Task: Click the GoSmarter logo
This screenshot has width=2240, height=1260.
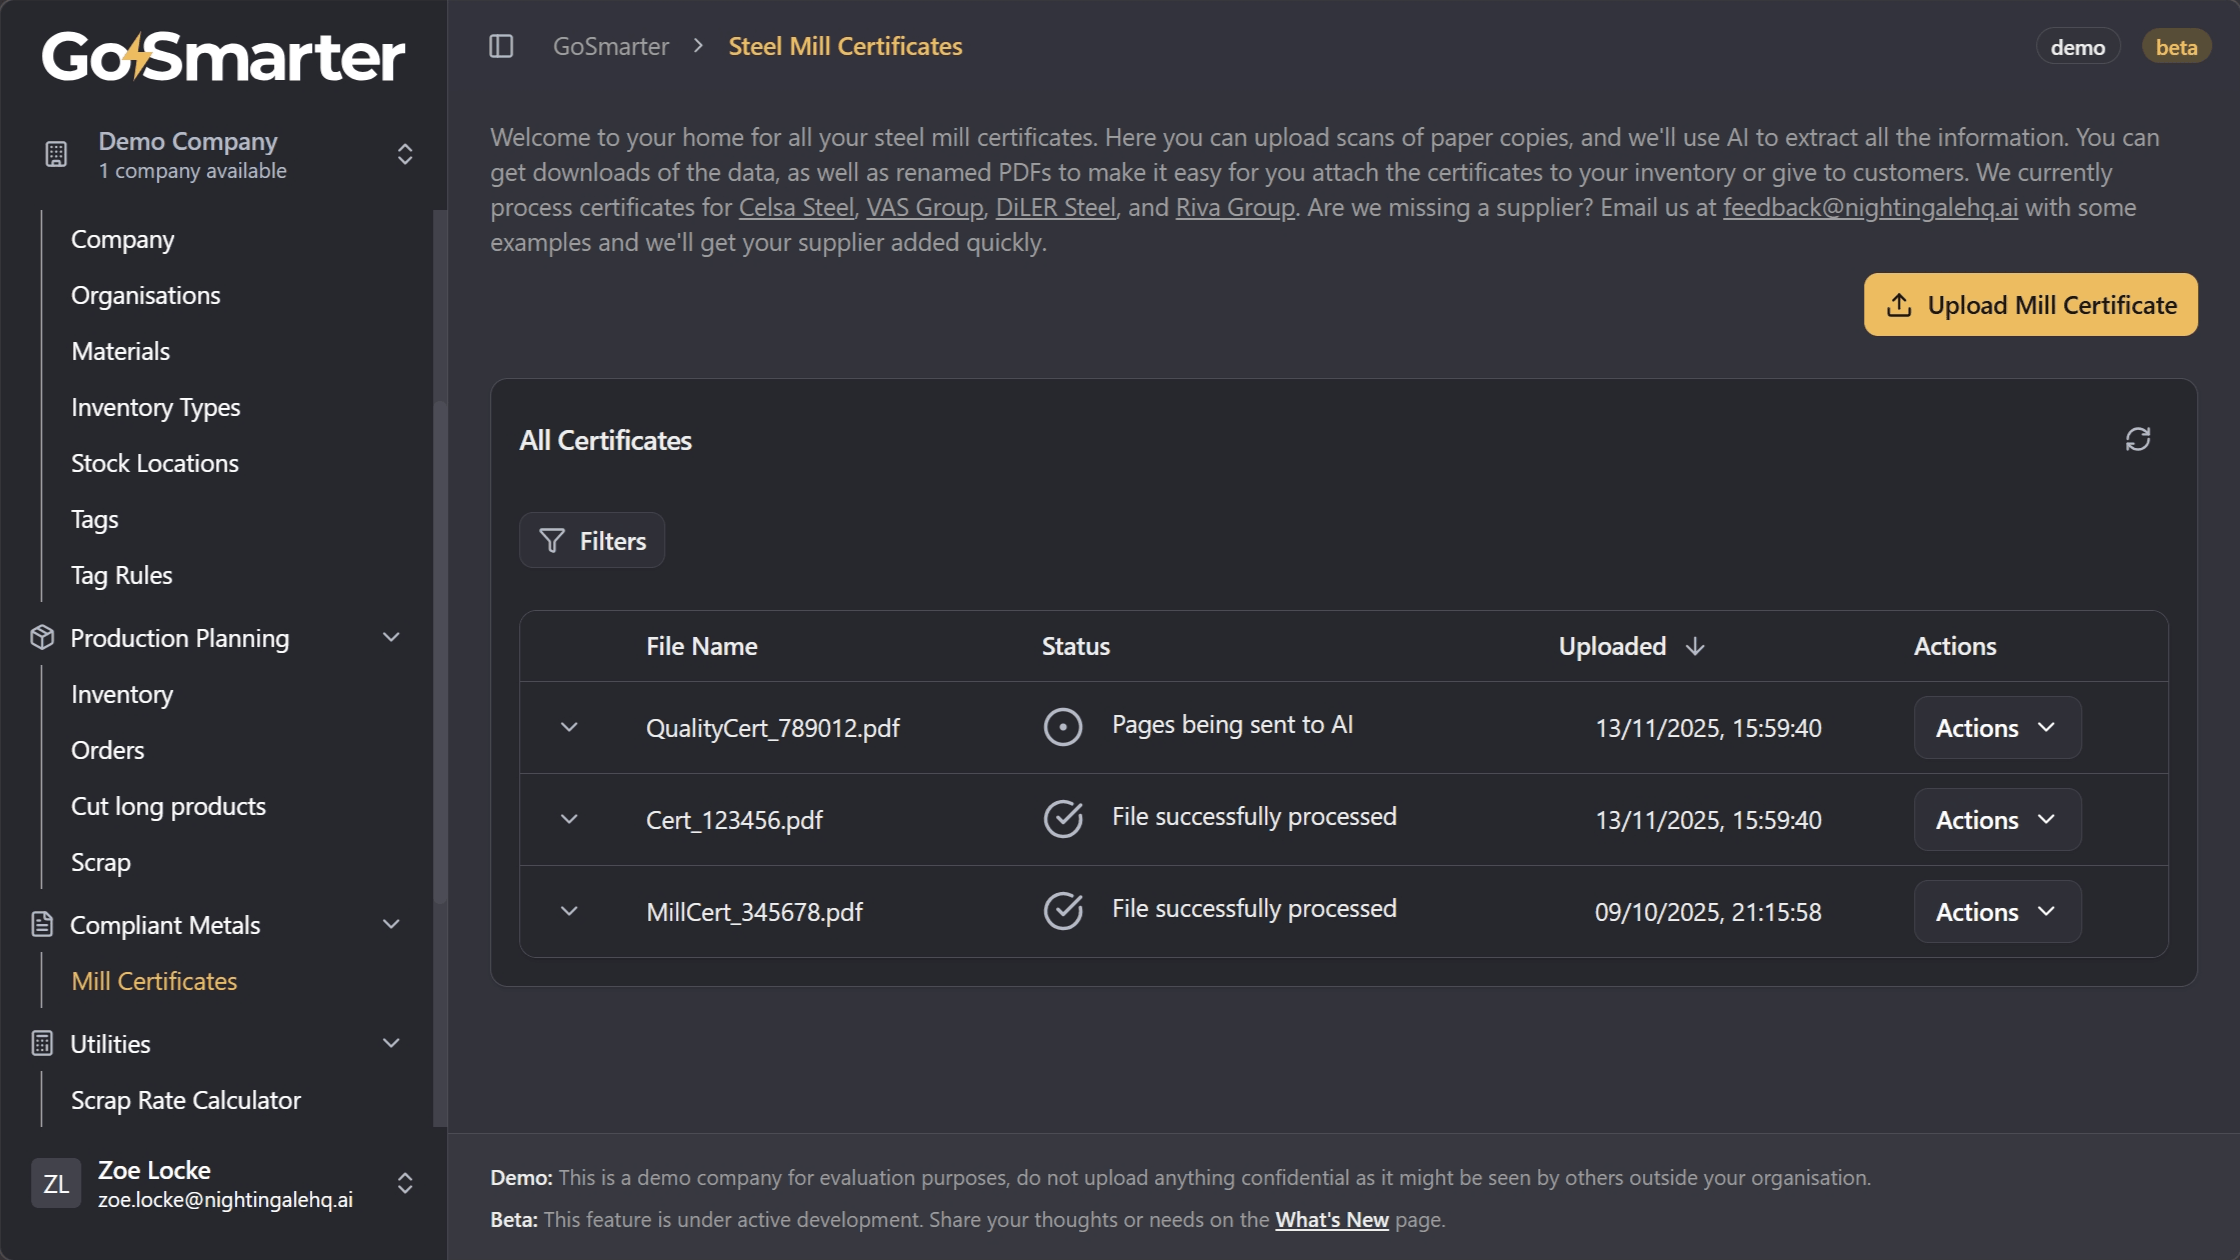Action: [223, 56]
